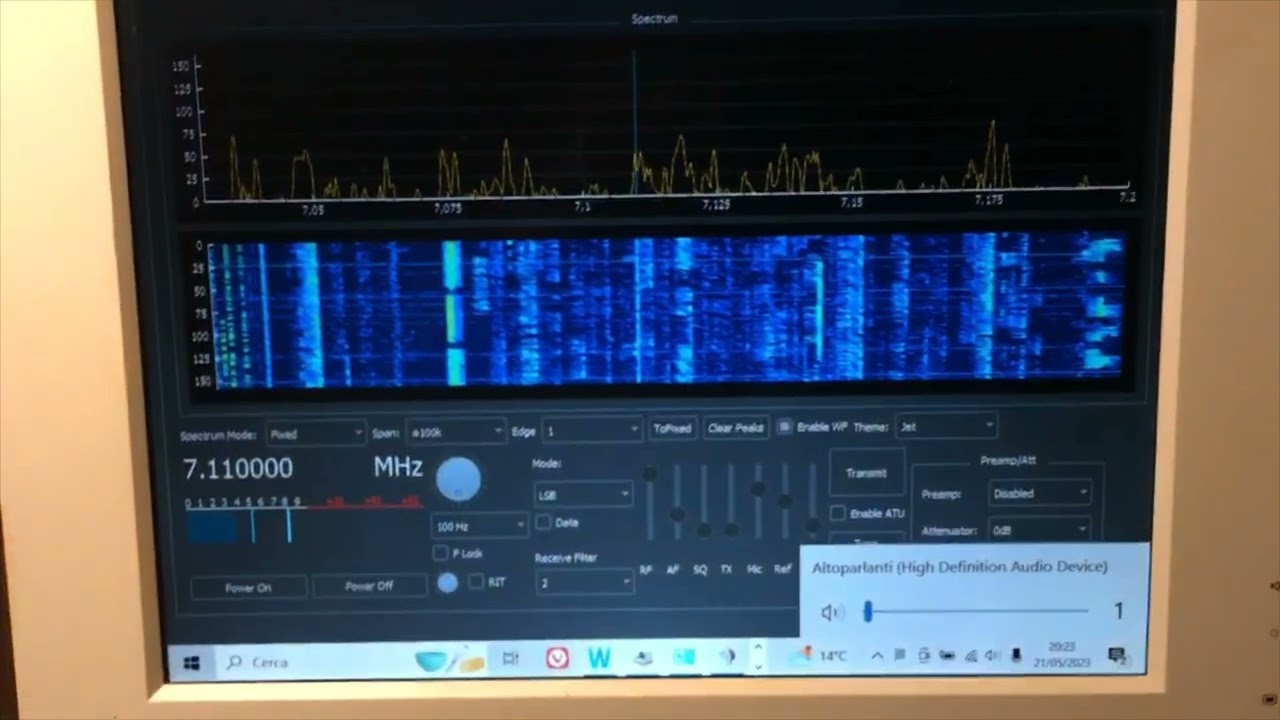Open the Spectrum Mode dropdown

tap(315, 434)
